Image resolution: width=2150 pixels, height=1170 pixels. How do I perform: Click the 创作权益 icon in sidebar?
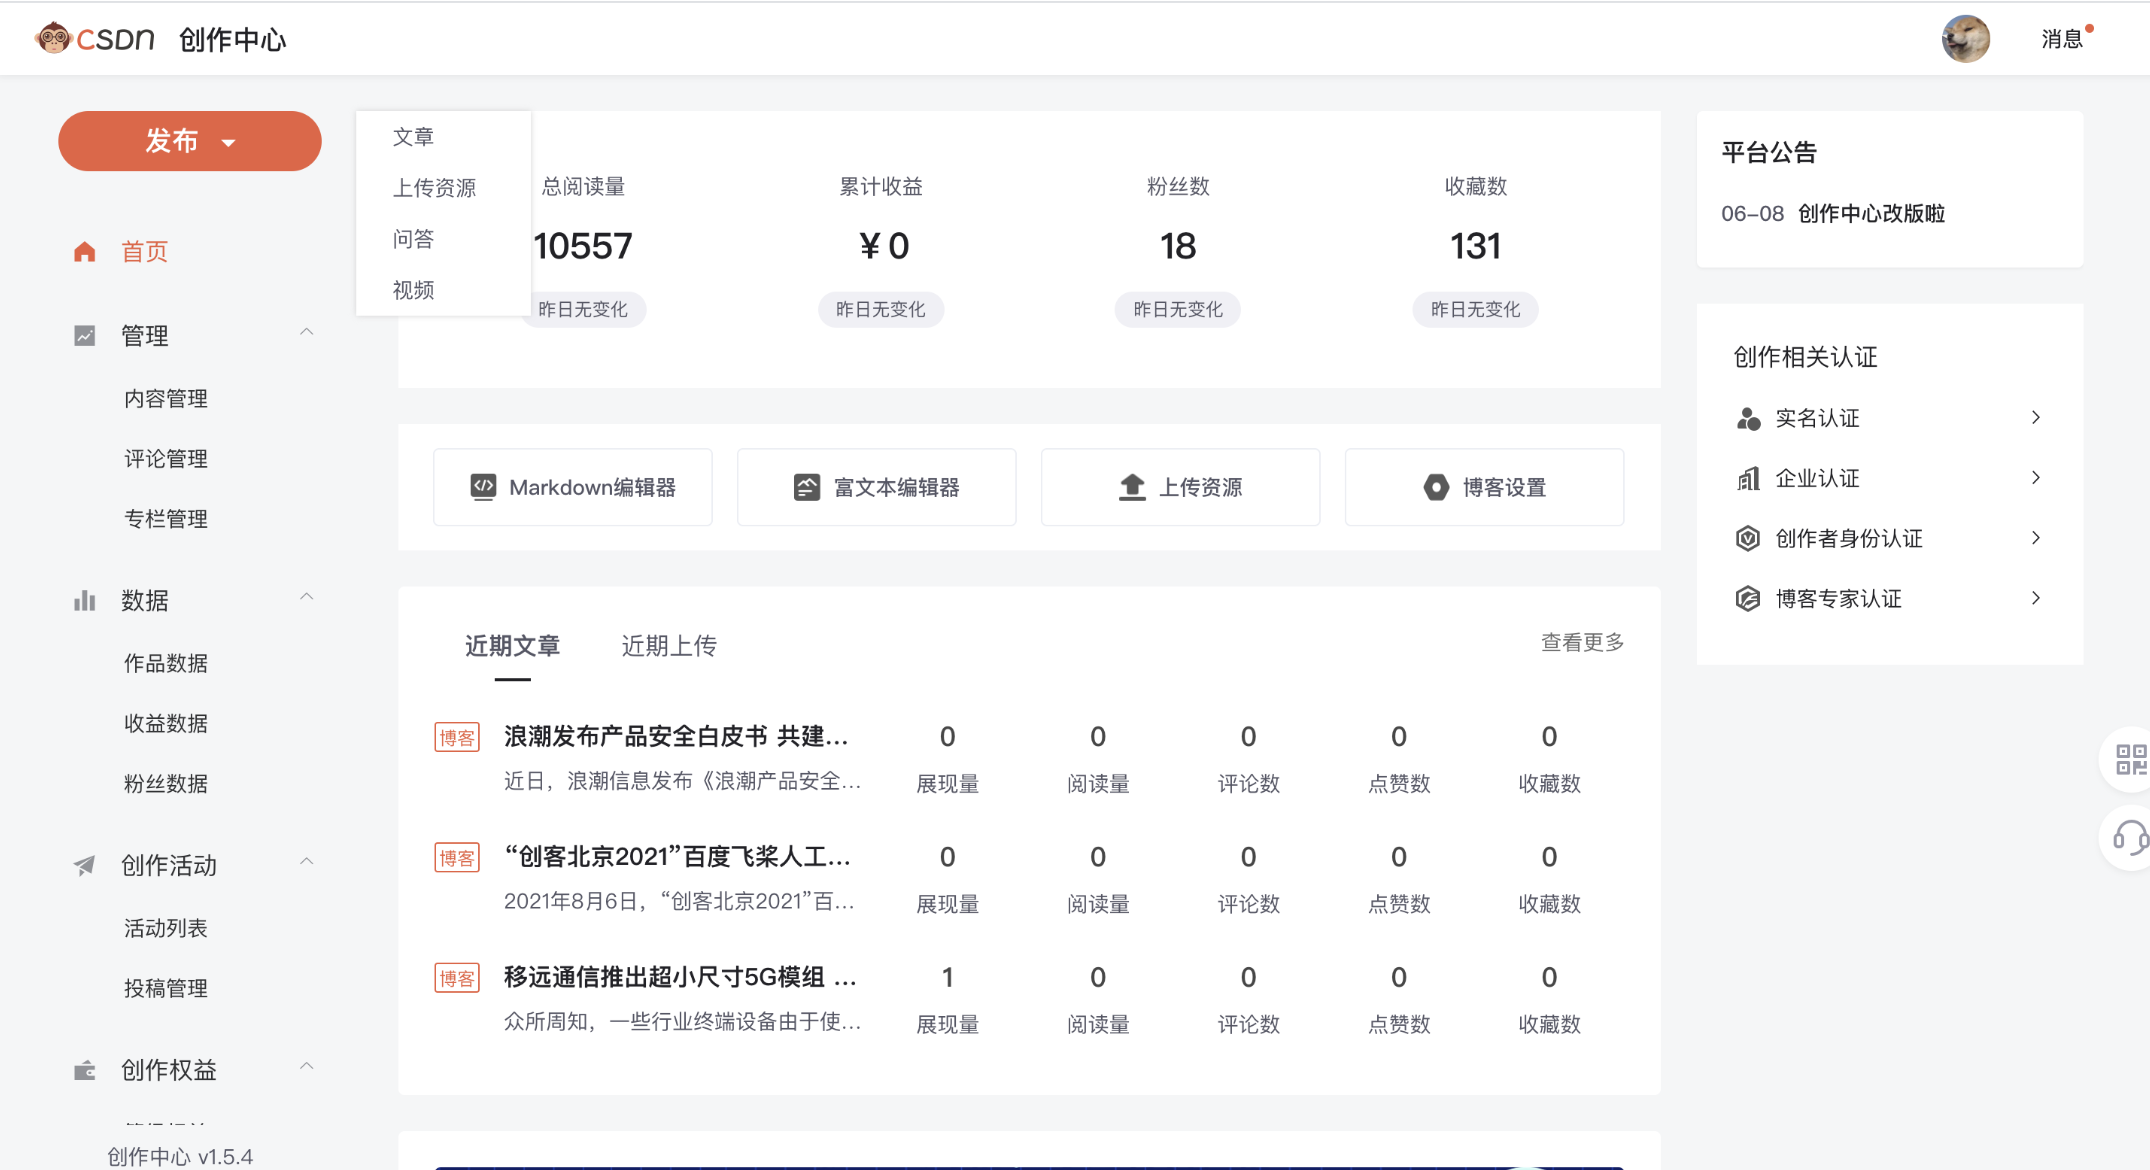pos(84,1069)
